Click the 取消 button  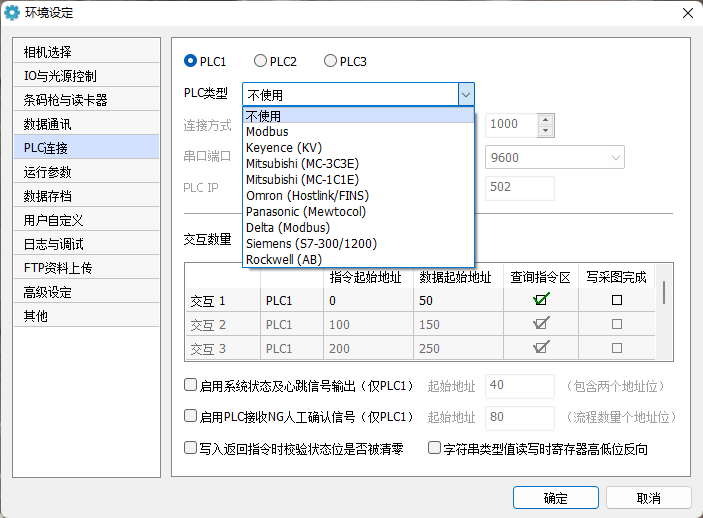pos(648,498)
